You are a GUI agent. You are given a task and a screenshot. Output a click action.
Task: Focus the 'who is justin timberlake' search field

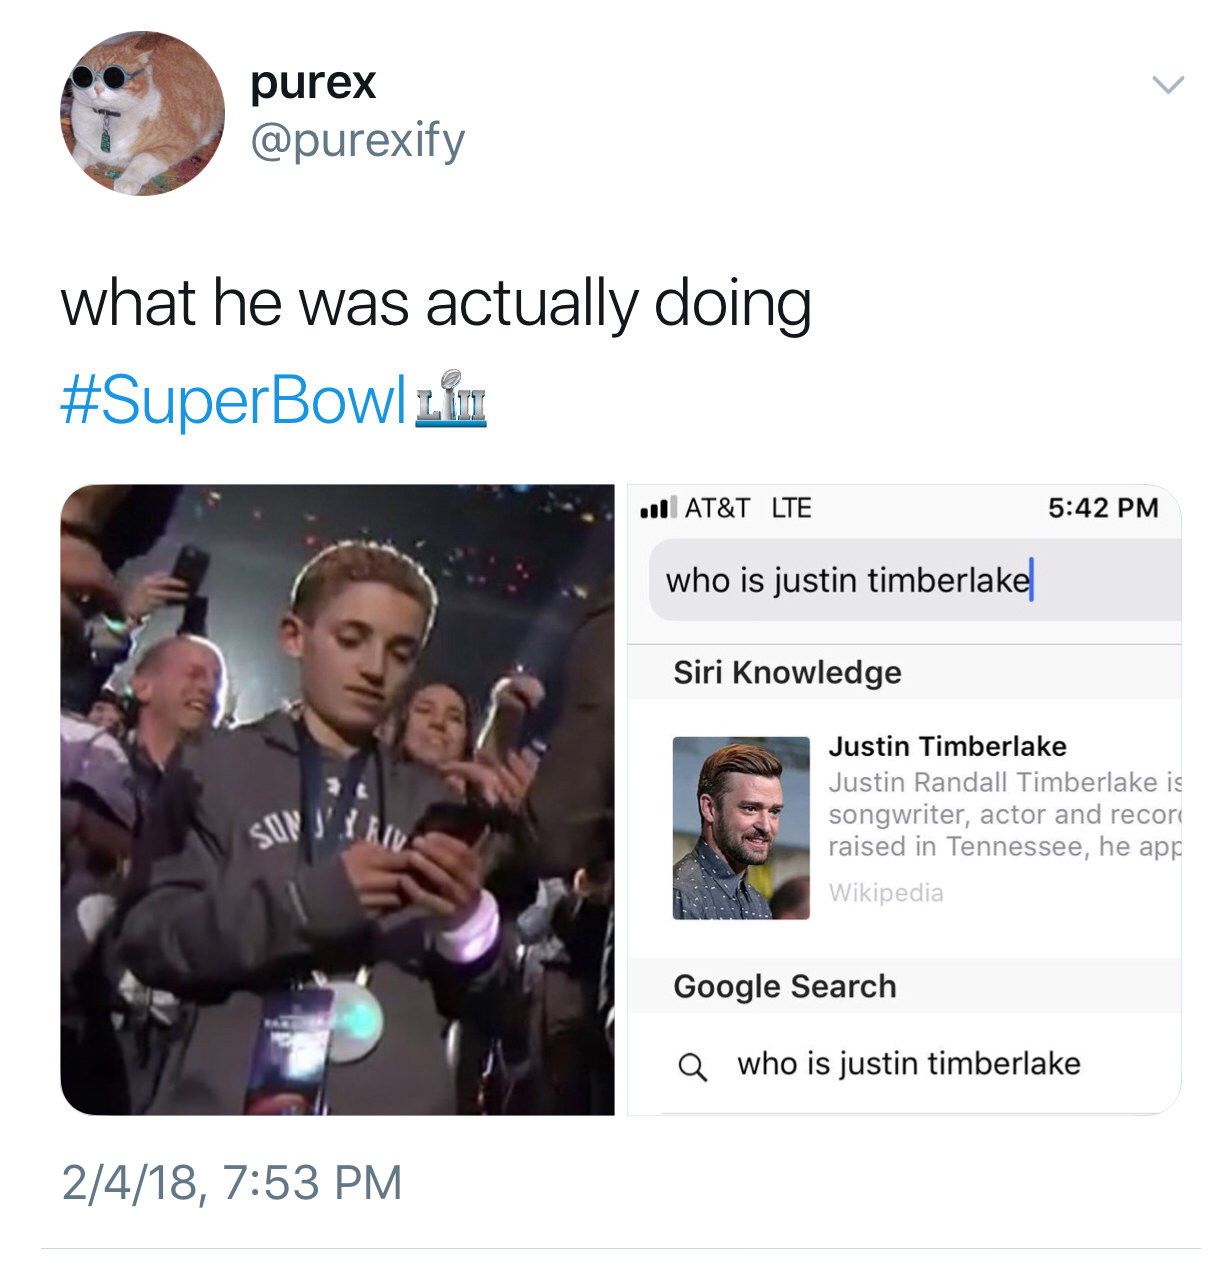click(x=915, y=580)
